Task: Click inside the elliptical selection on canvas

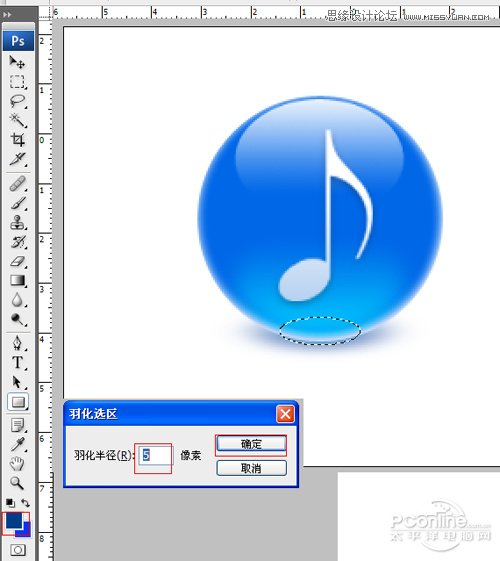Action: coord(320,331)
